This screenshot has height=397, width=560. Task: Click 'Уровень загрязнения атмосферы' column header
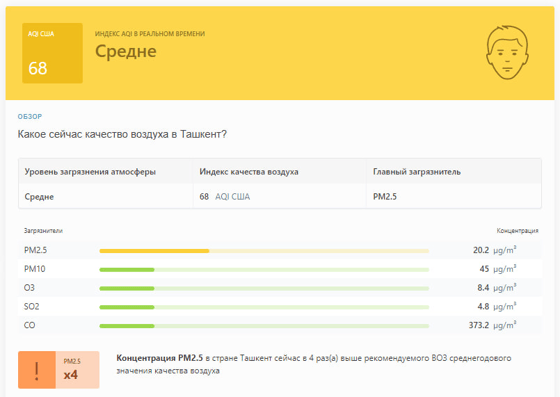click(90, 172)
